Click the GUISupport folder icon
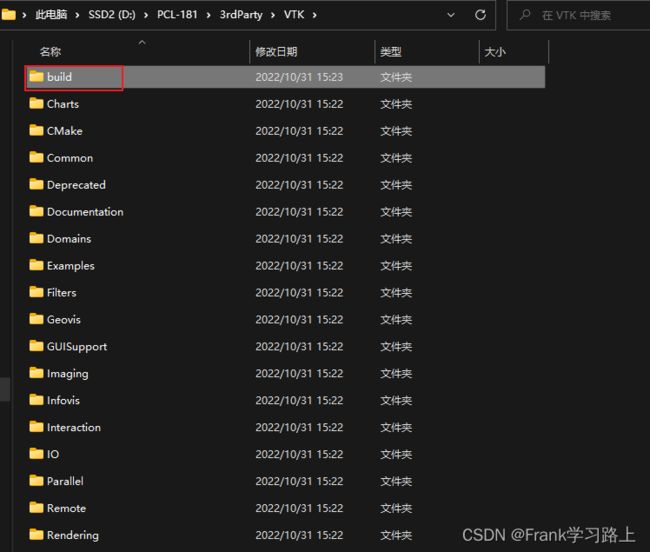 pyautogui.click(x=36, y=346)
